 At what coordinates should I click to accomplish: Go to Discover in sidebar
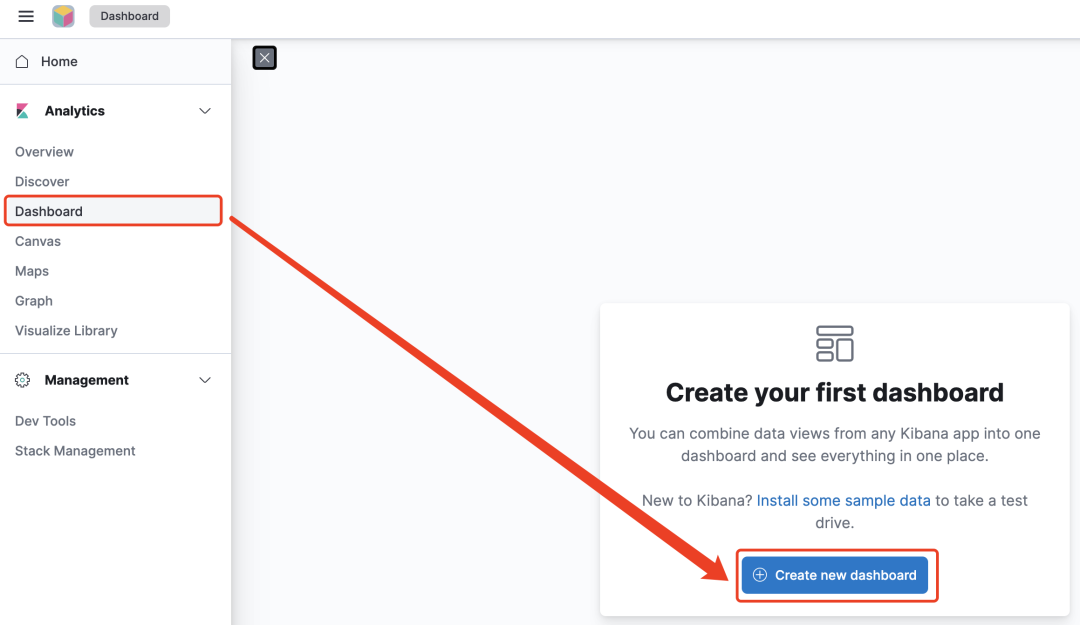click(42, 182)
